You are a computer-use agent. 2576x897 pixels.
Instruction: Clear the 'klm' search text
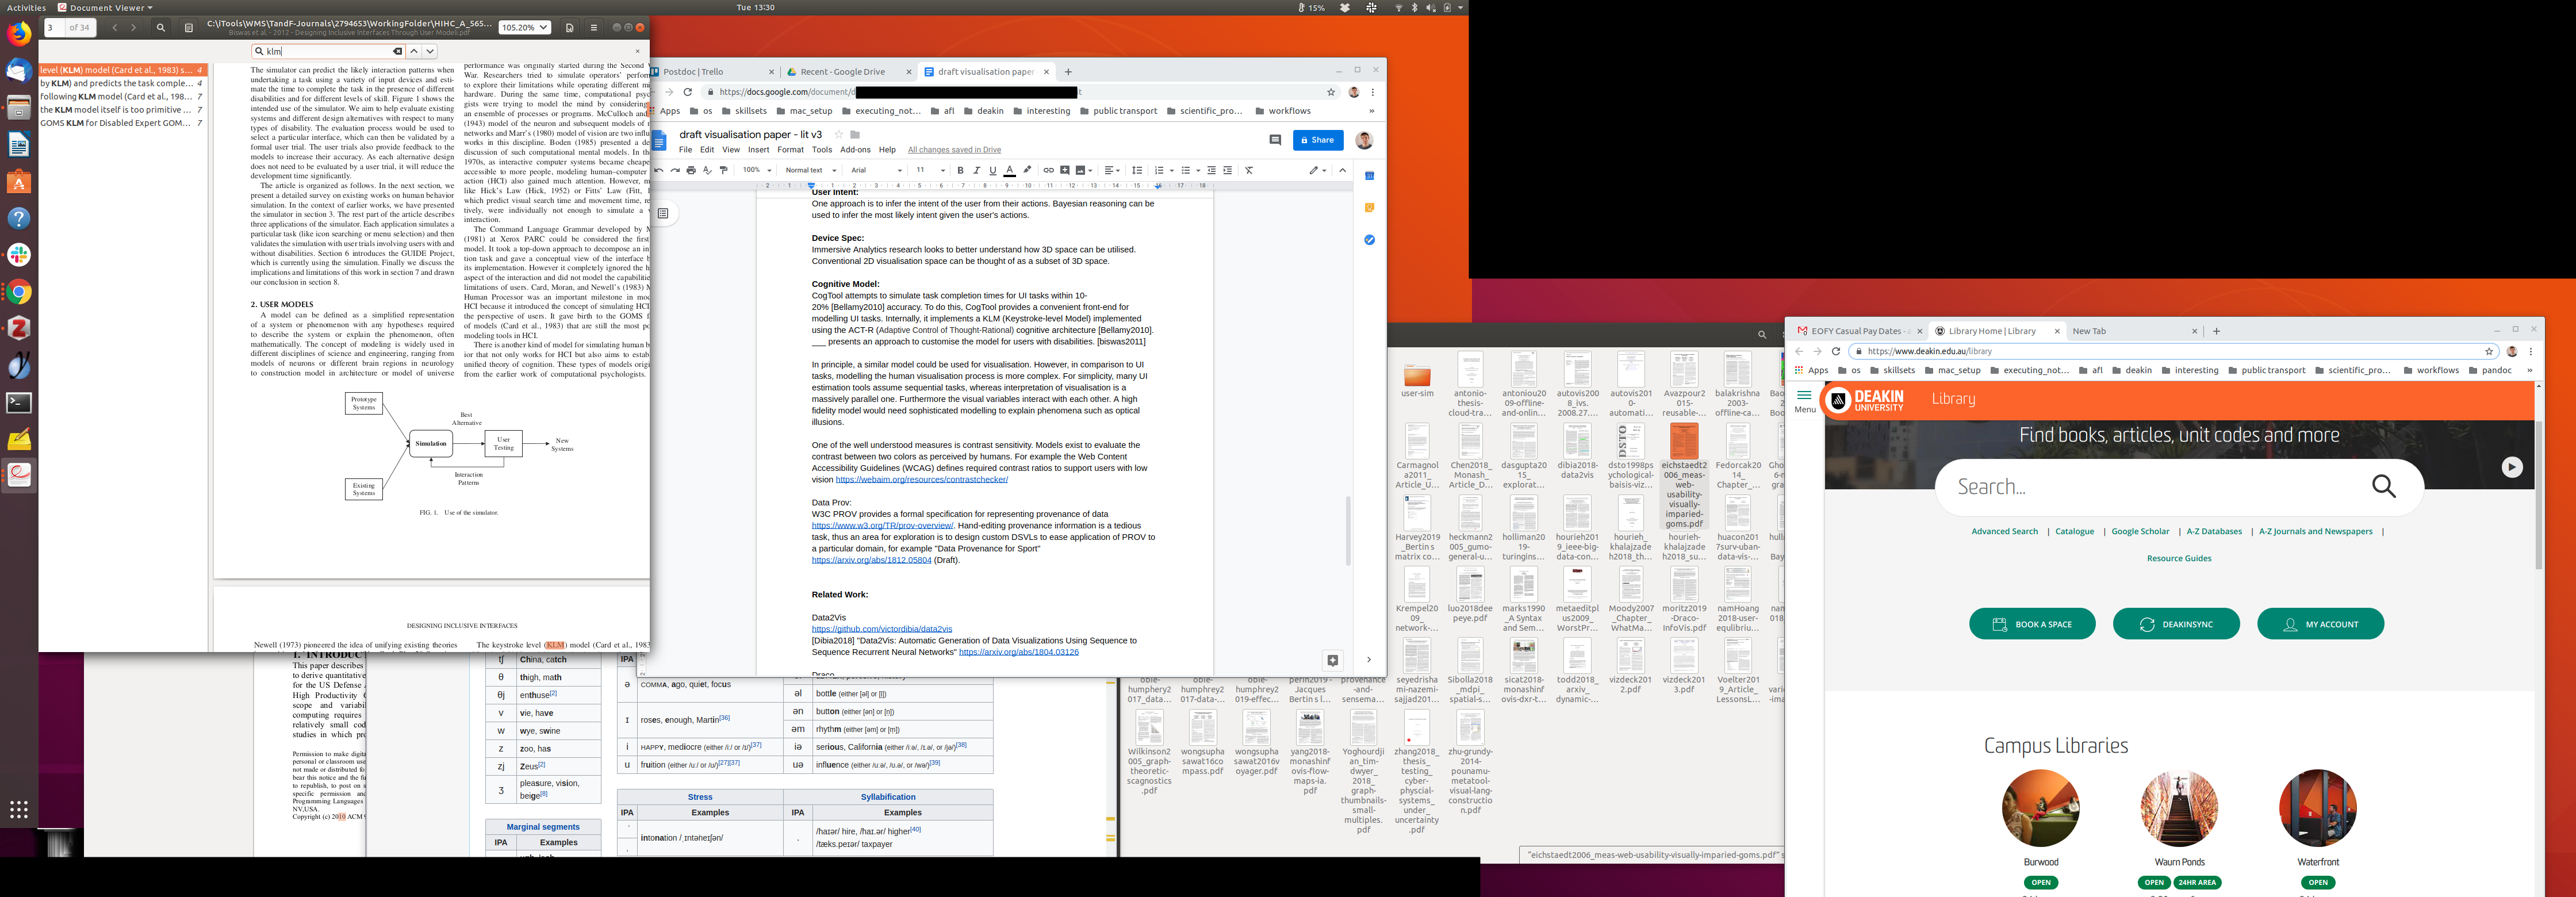tap(397, 51)
